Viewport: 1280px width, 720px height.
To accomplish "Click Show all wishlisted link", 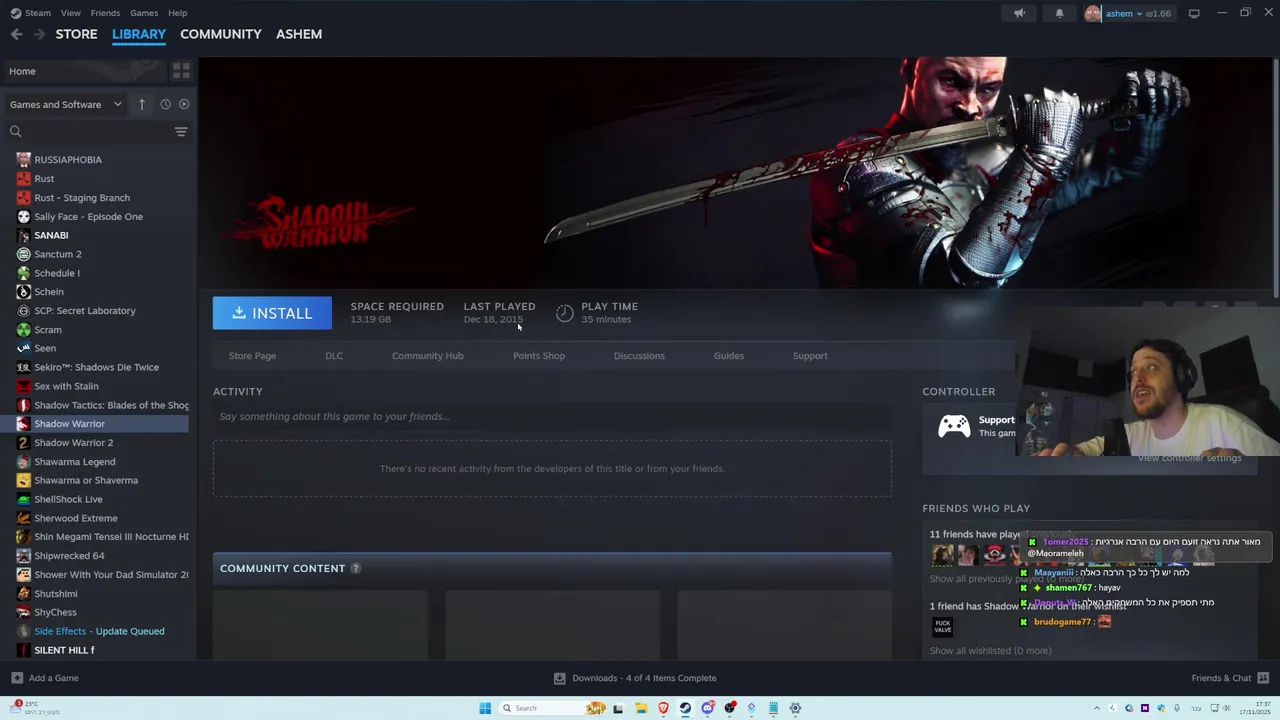I will (x=990, y=651).
